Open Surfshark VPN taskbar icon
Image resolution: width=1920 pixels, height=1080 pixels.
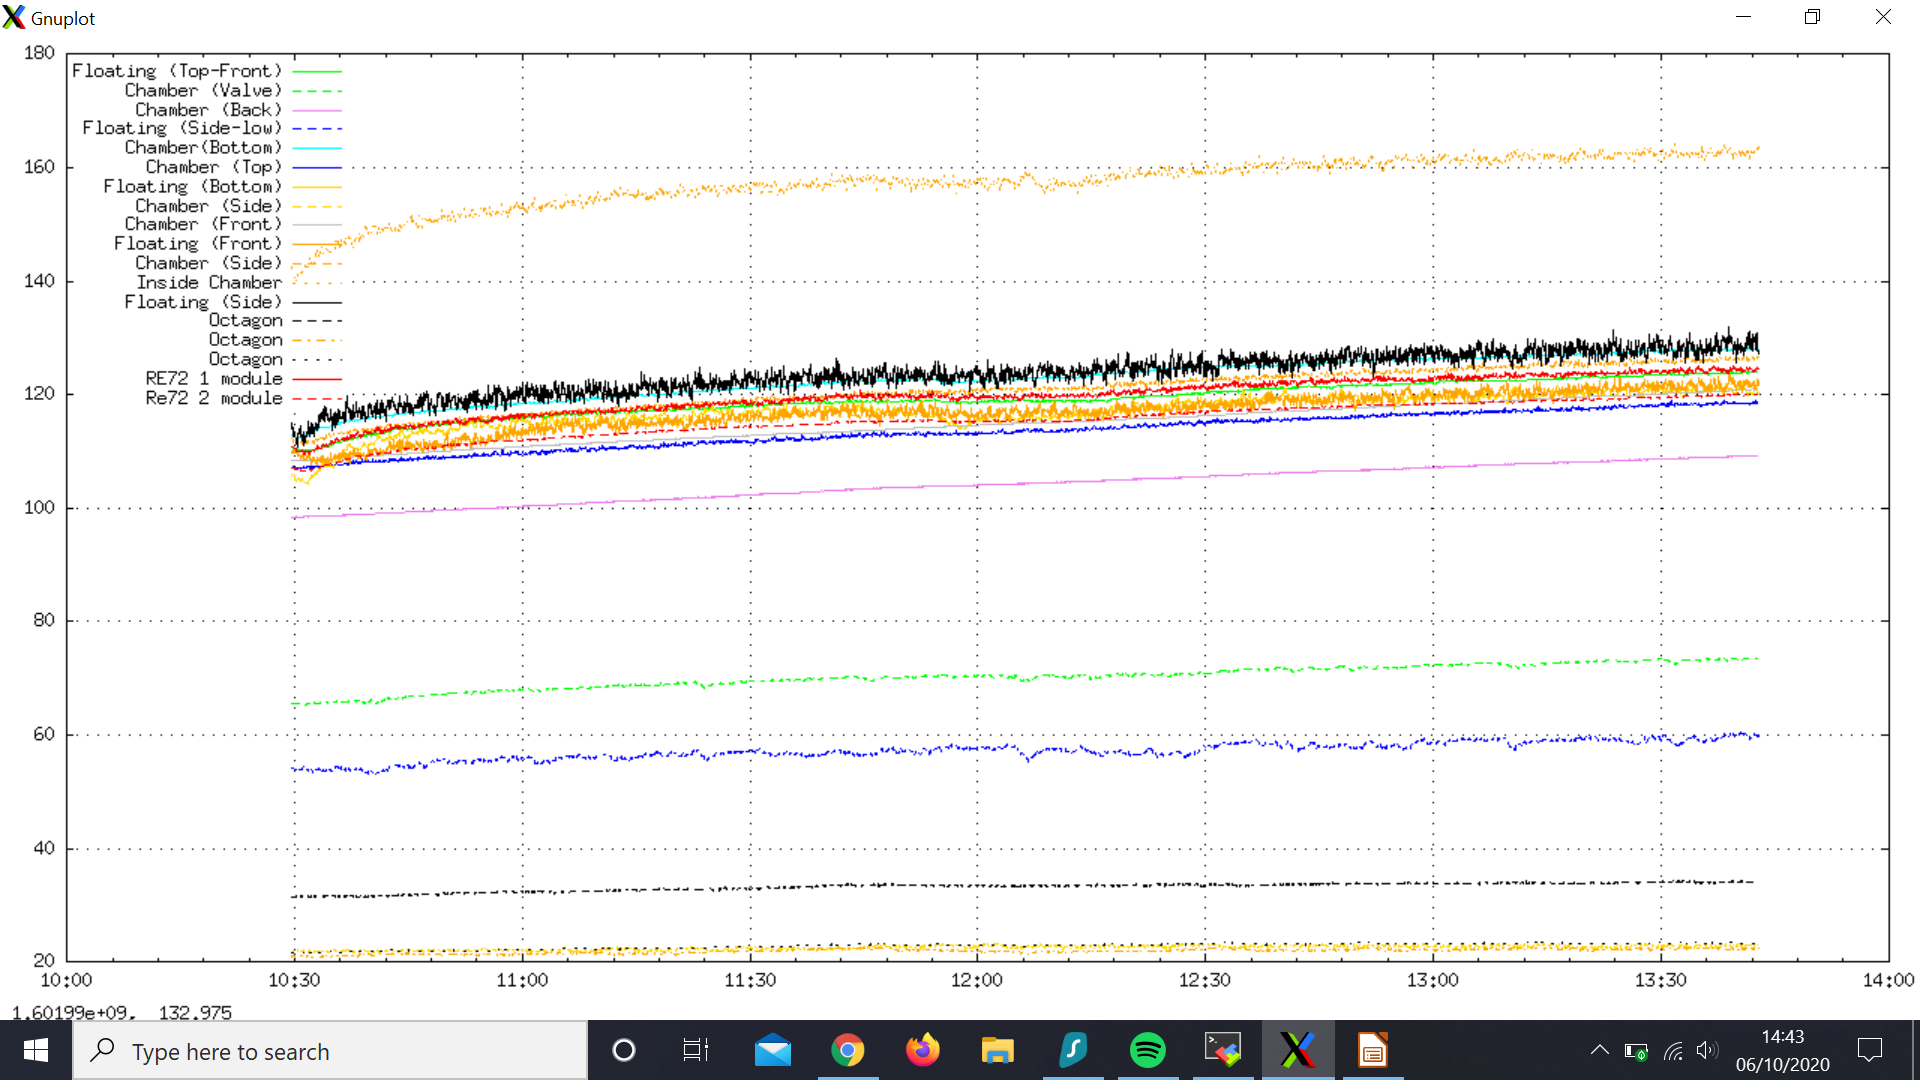tap(1072, 1050)
